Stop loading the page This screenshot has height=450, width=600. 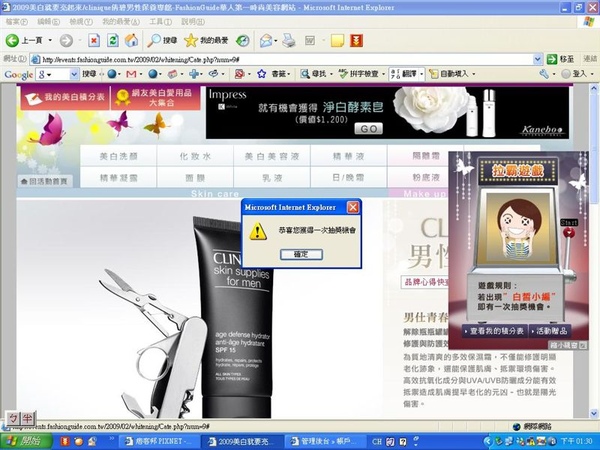[94, 40]
